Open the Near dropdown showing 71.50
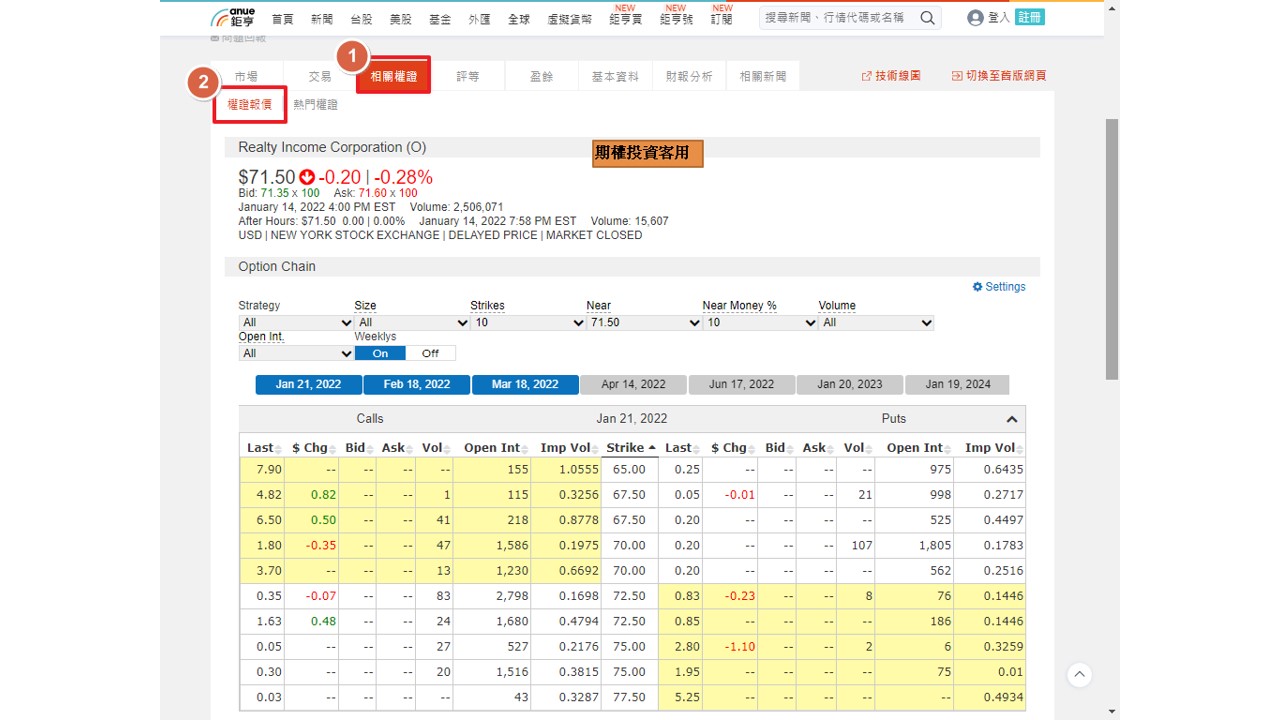This screenshot has height=720, width=1280. pyautogui.click(x=644, y=323)
